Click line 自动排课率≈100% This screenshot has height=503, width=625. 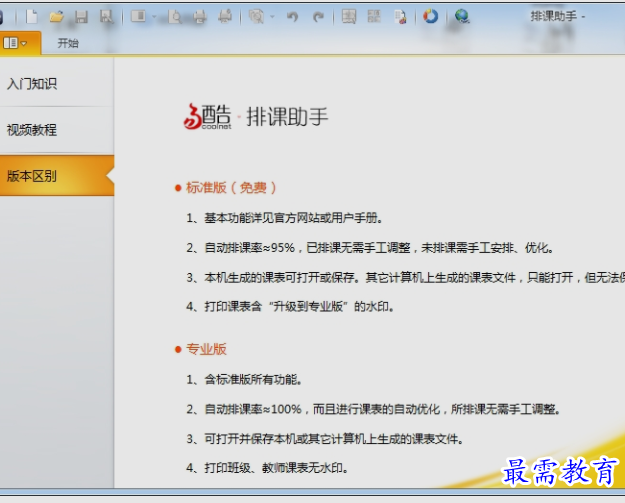click(x=373, y=409)
